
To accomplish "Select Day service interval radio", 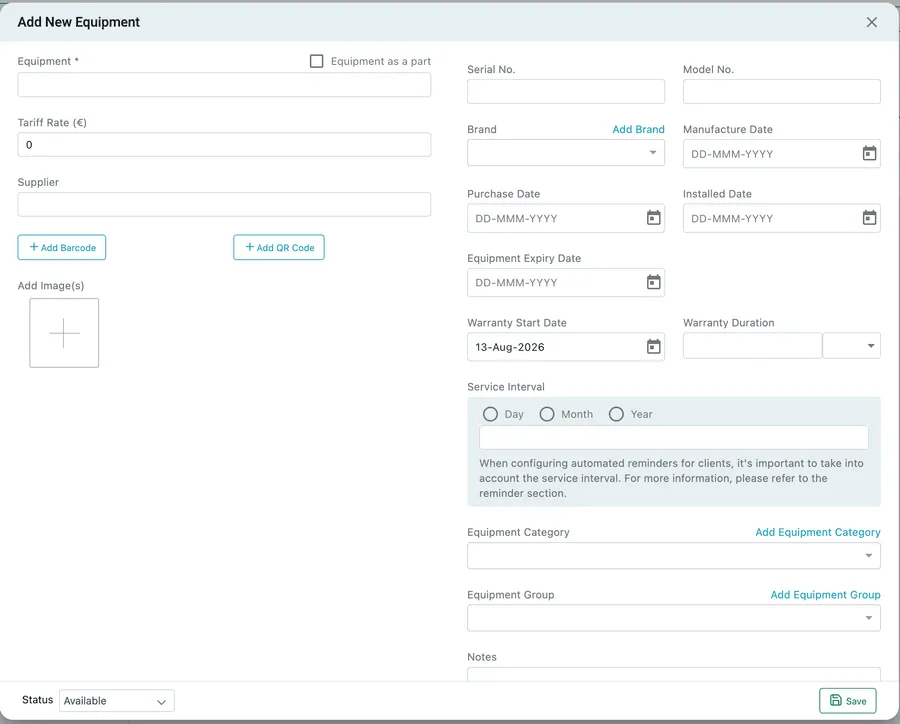I will click(490, 414).
